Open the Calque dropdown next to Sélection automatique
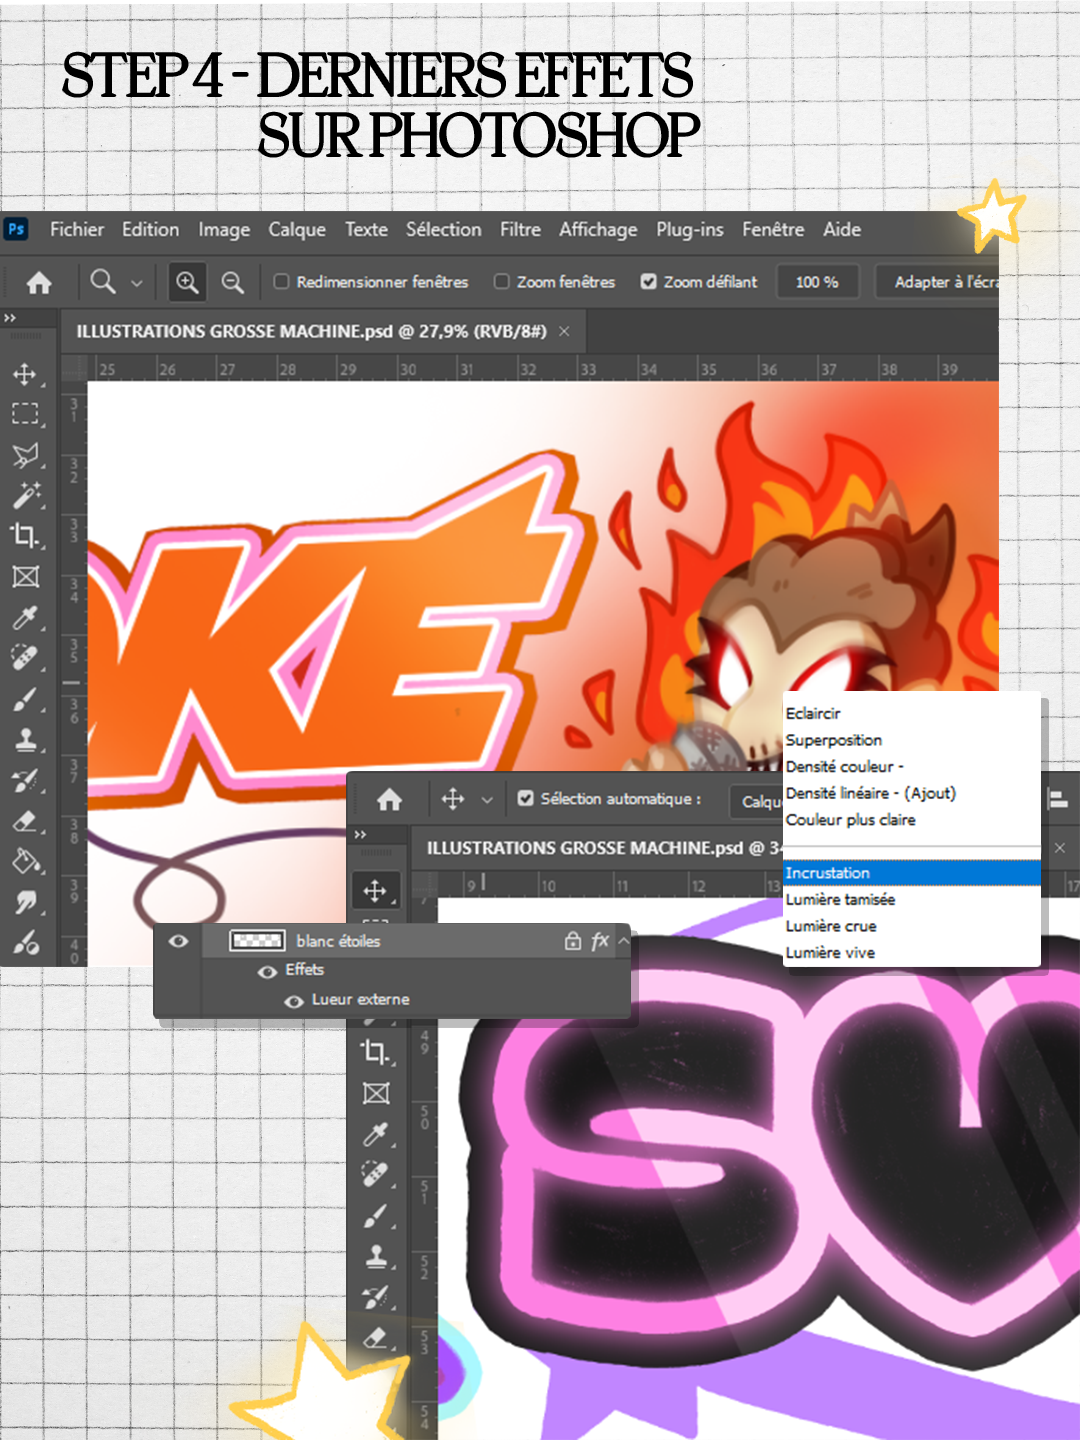Screen dimensions: 1080x1440 (x=758, y=801)
